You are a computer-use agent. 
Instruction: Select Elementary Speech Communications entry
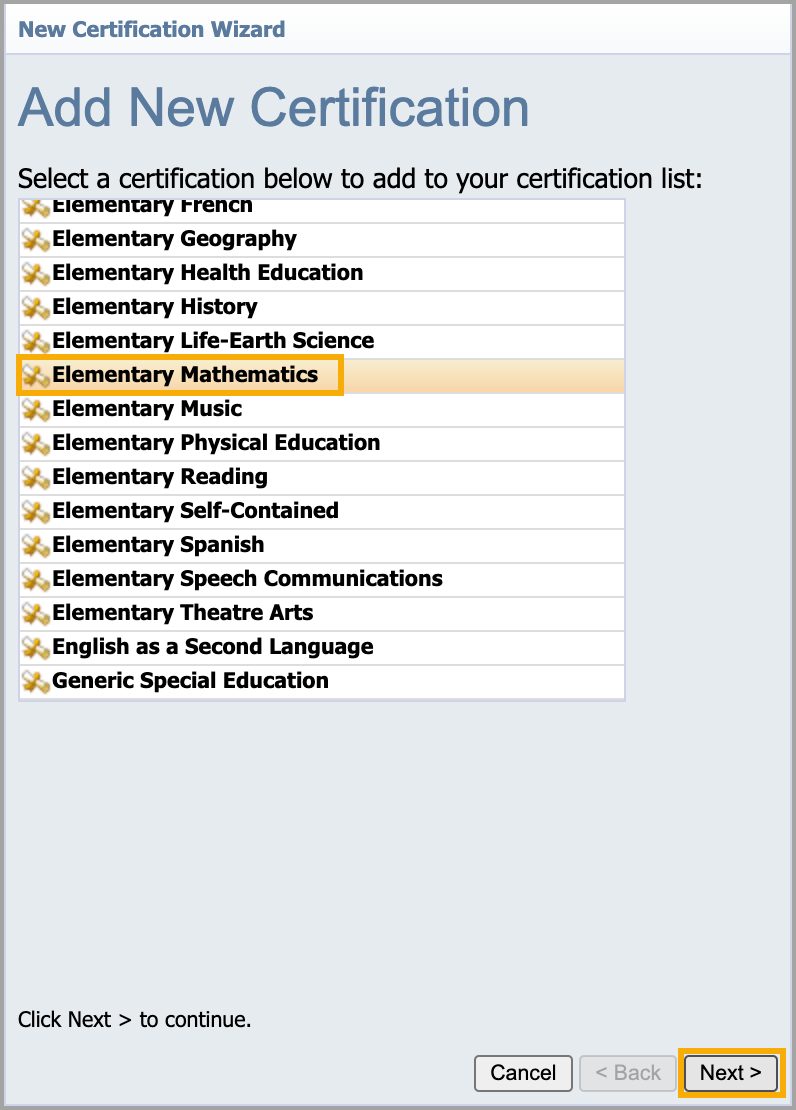(247, 579)
